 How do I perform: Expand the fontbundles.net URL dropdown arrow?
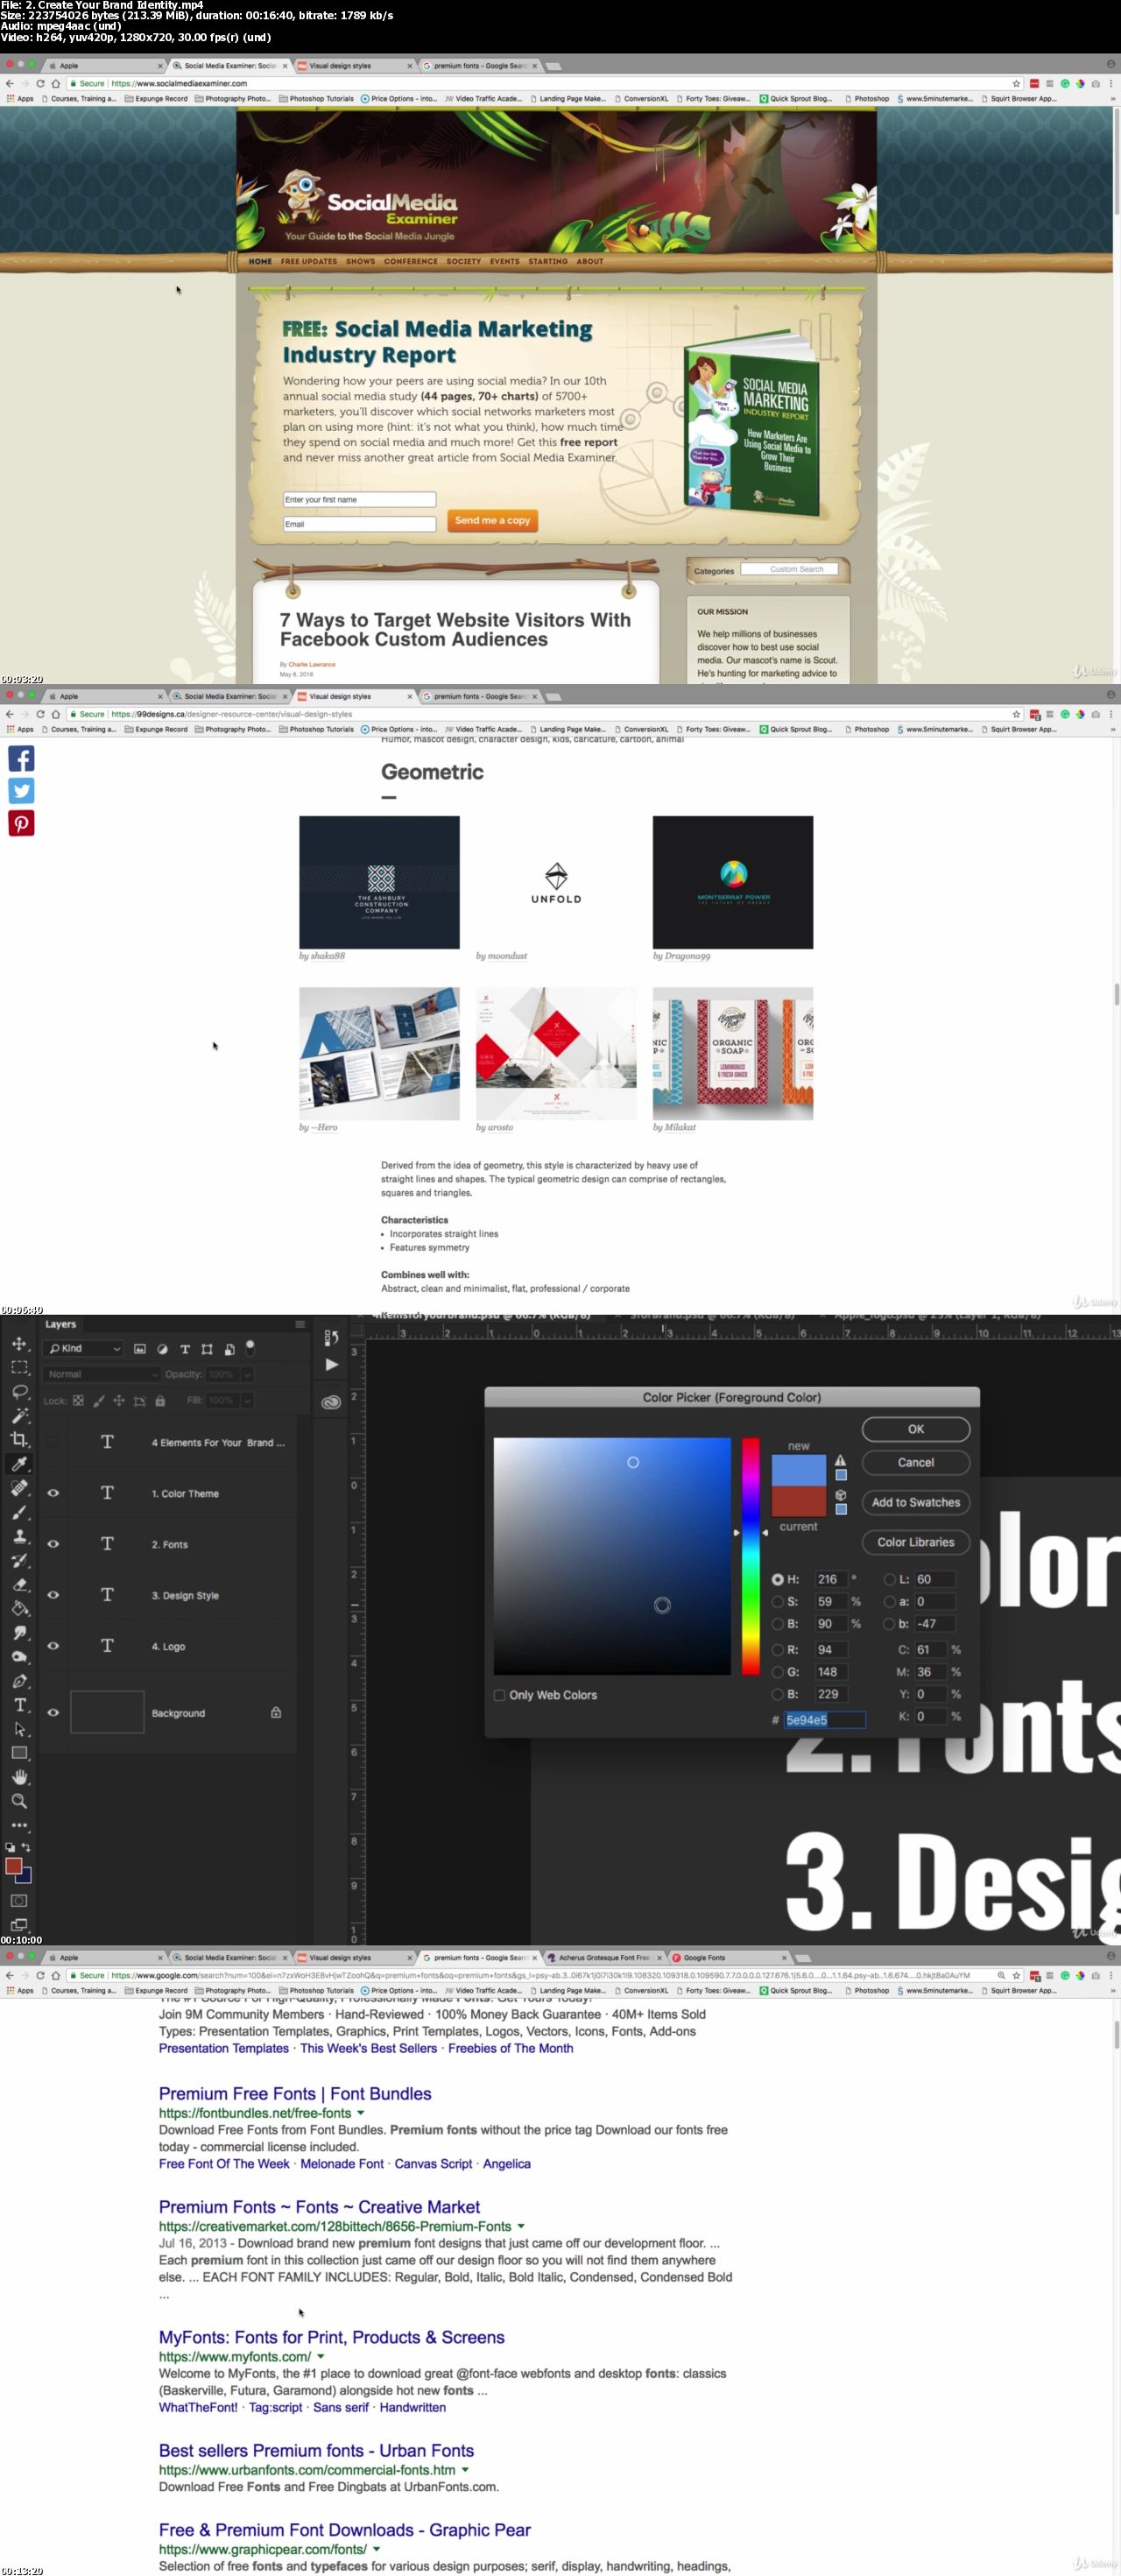[x=361, y=2113]
